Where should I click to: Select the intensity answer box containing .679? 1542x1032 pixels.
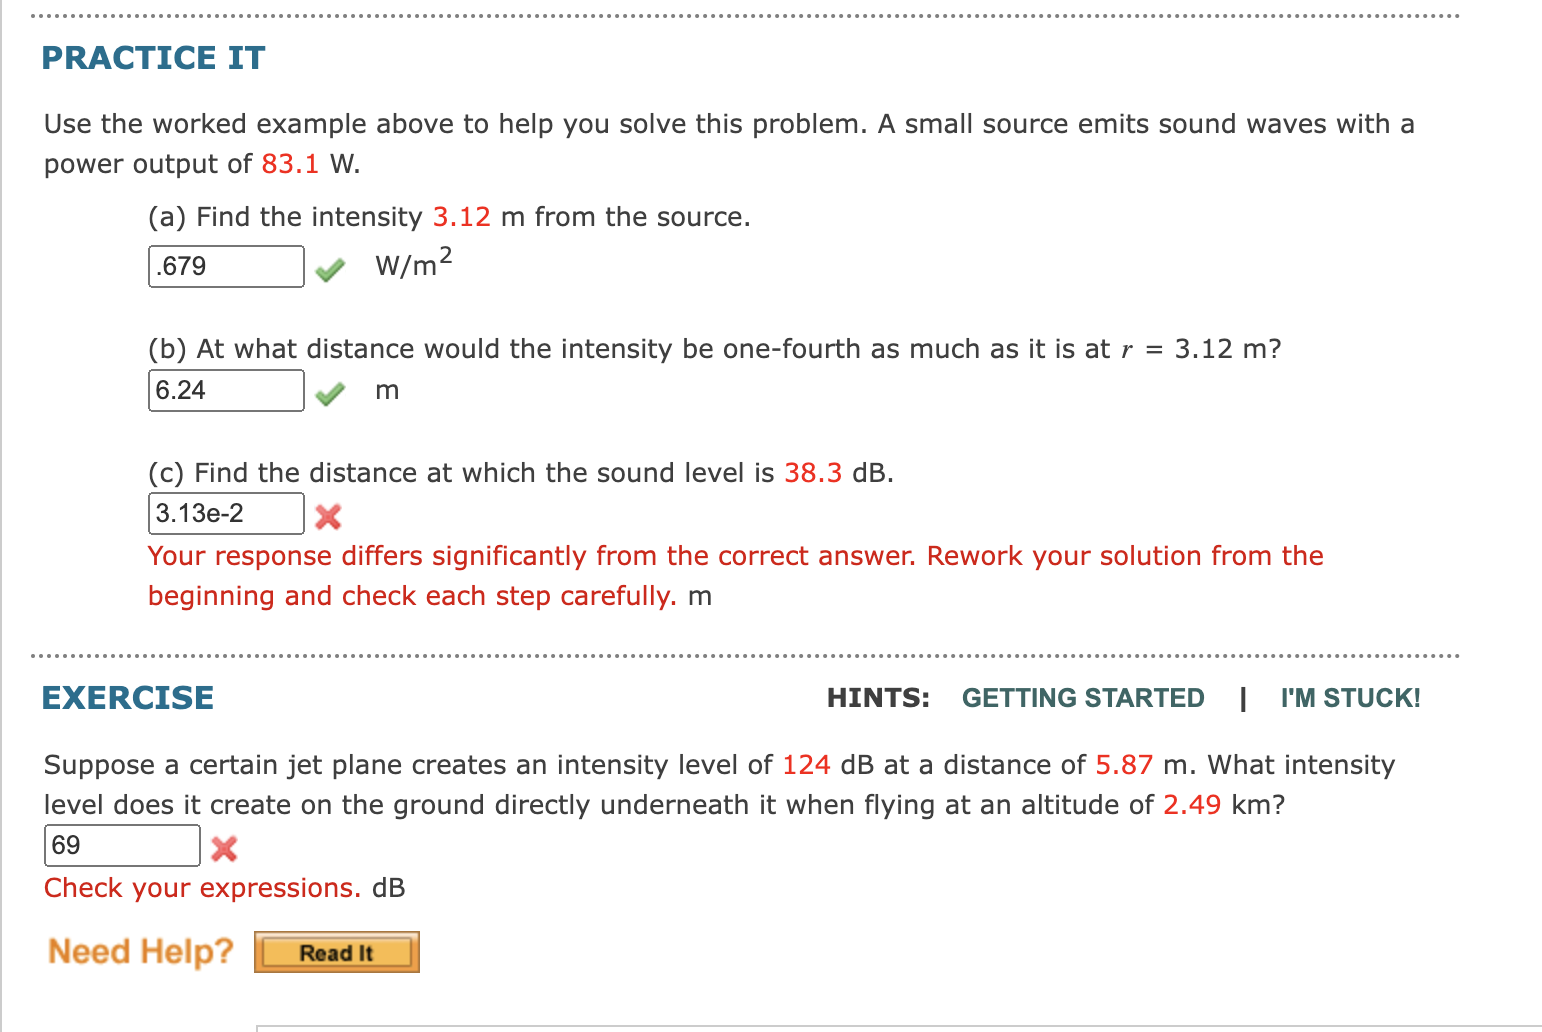(x=225, y=266)
